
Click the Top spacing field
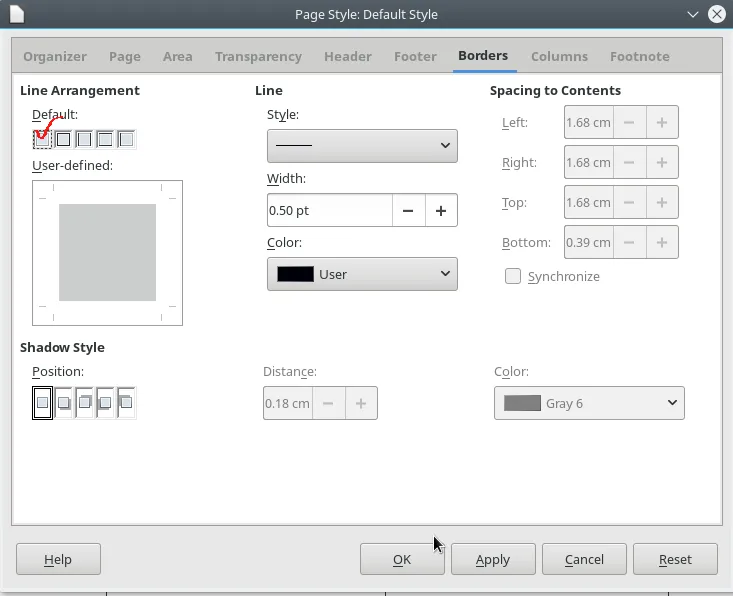click(589, 202)
